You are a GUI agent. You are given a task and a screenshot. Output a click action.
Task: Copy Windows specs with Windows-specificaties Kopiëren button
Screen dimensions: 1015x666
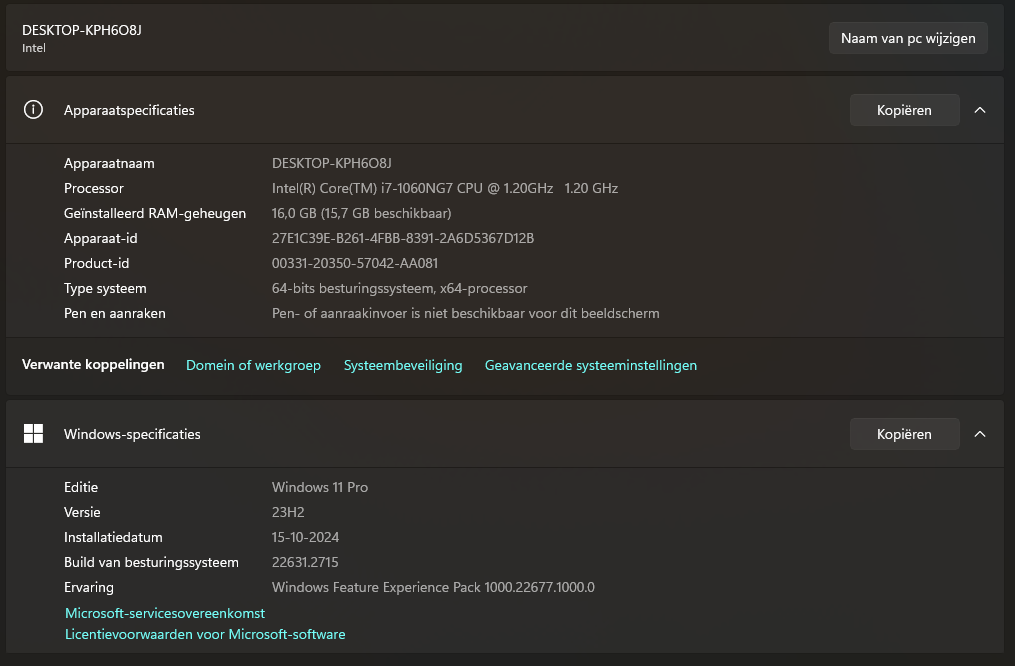tap(904, 434)
